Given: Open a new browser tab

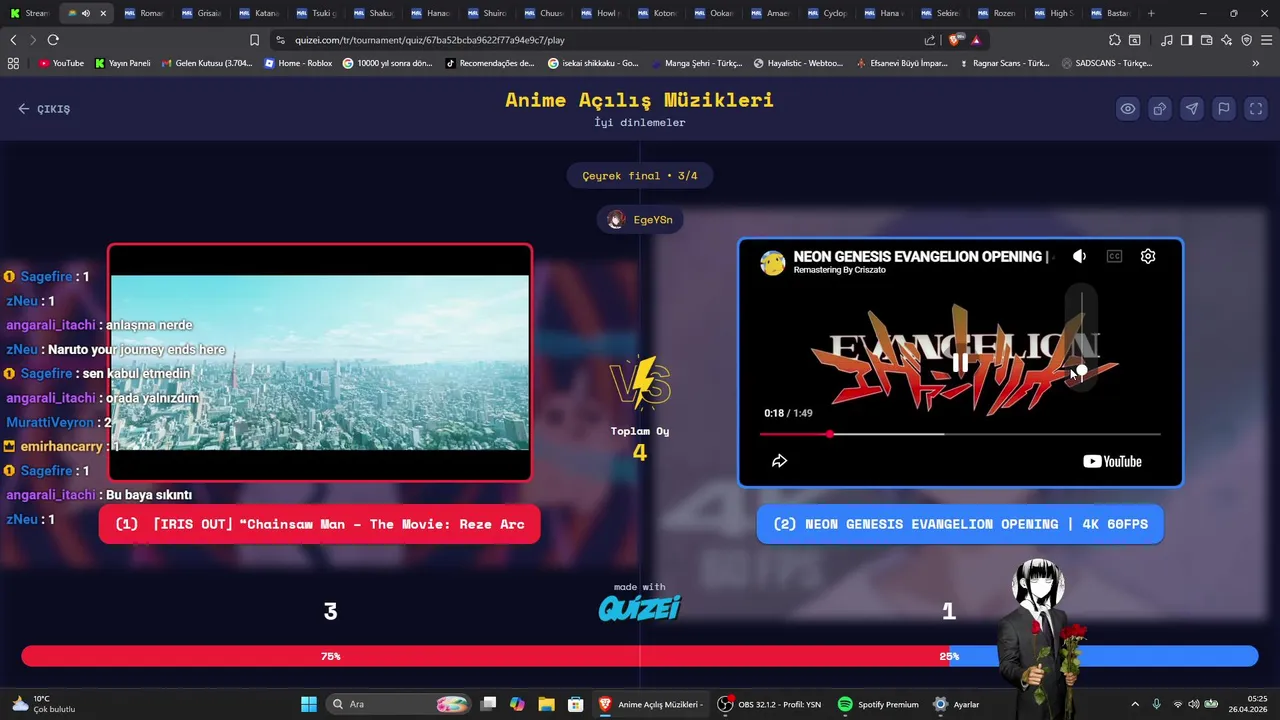Looking at the screenshot, I should 1151,13.
